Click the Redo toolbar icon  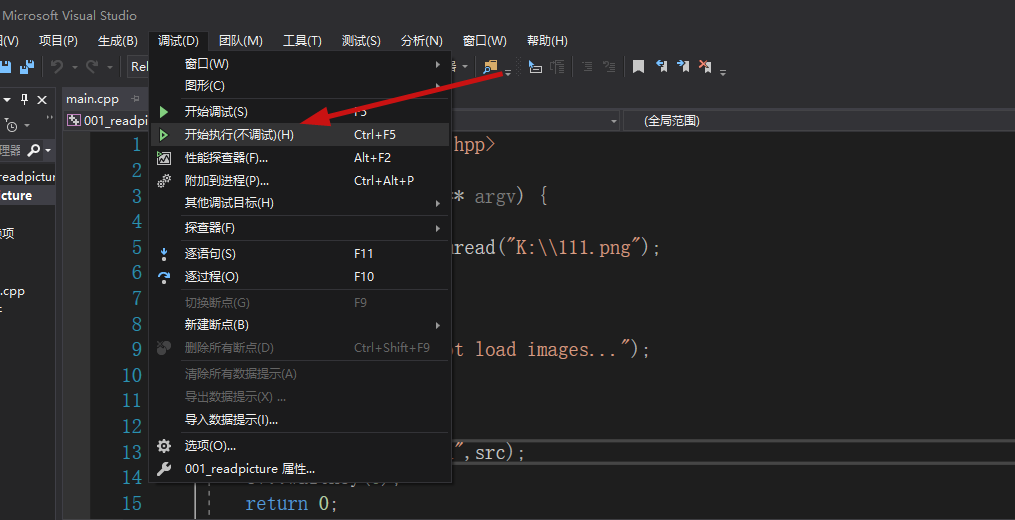coord(92,66)
